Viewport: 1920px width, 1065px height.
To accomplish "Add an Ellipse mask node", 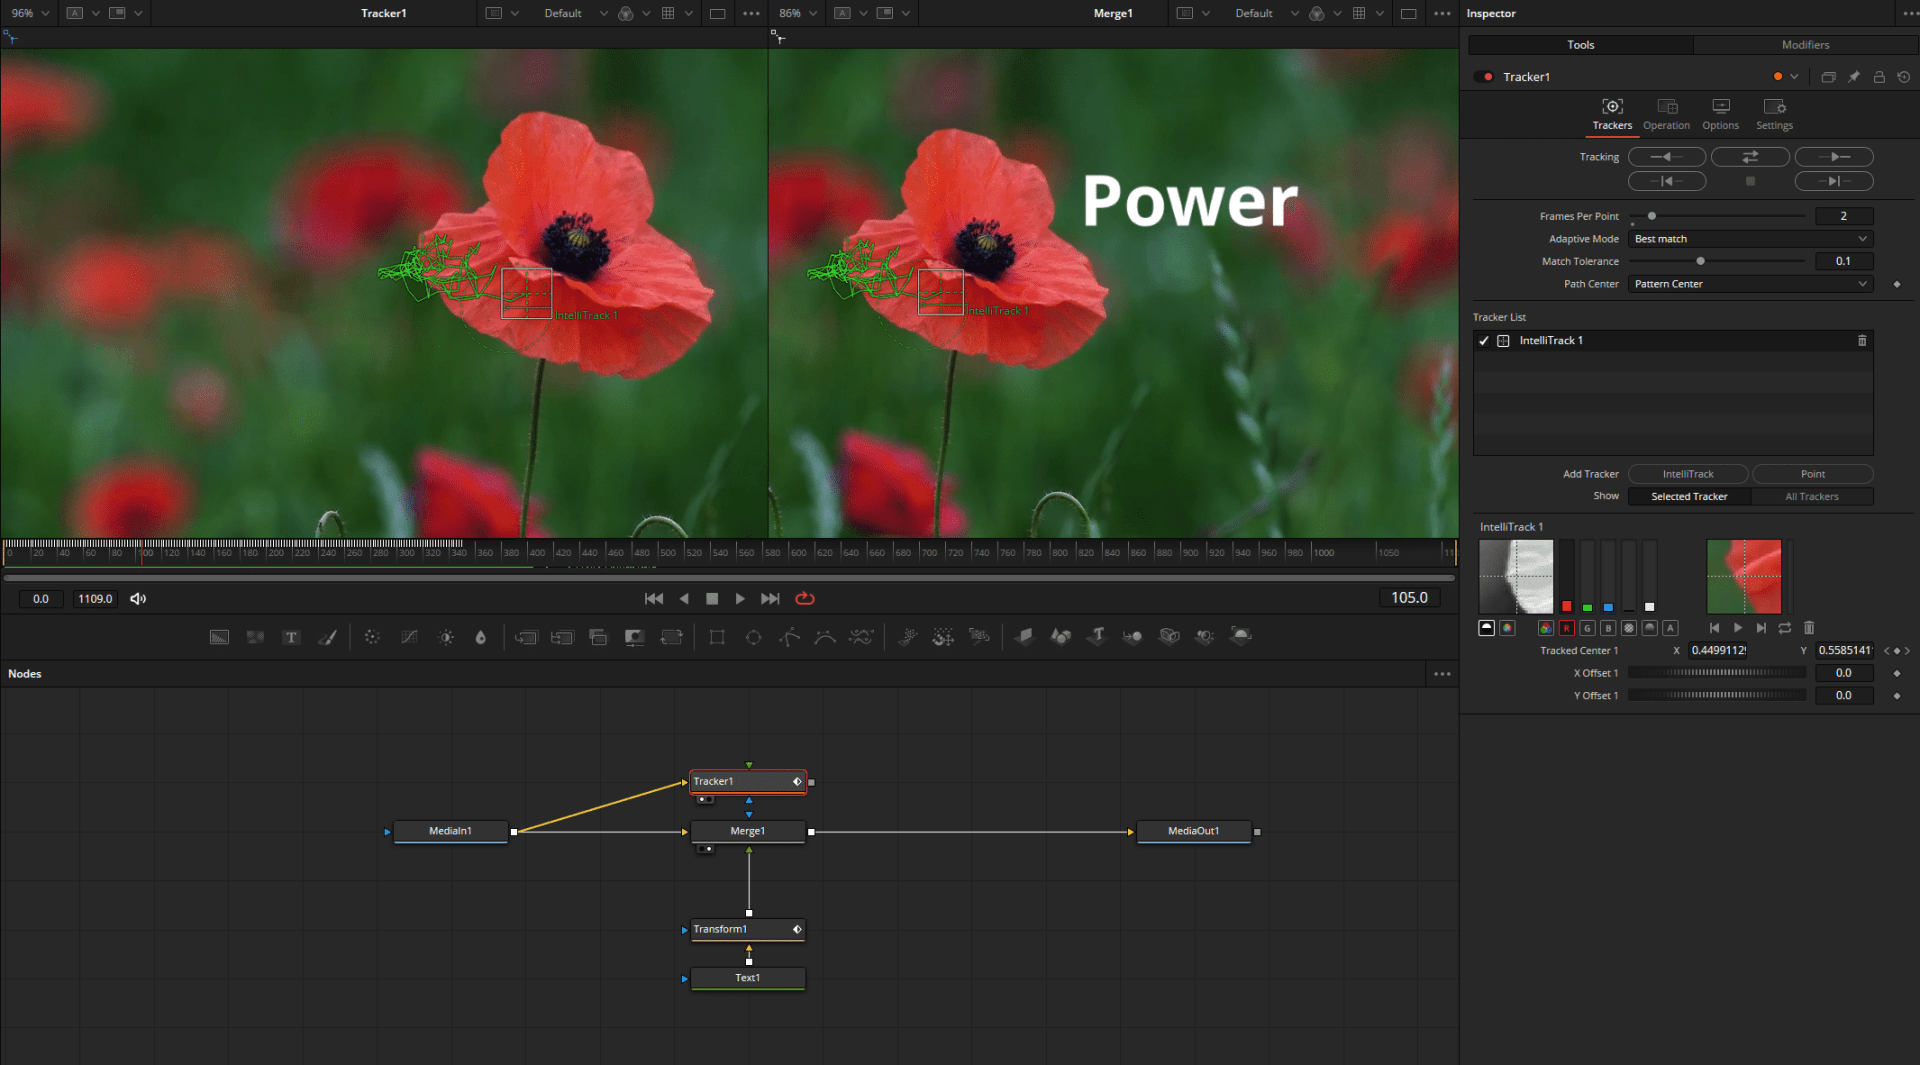I will (753, 637).
